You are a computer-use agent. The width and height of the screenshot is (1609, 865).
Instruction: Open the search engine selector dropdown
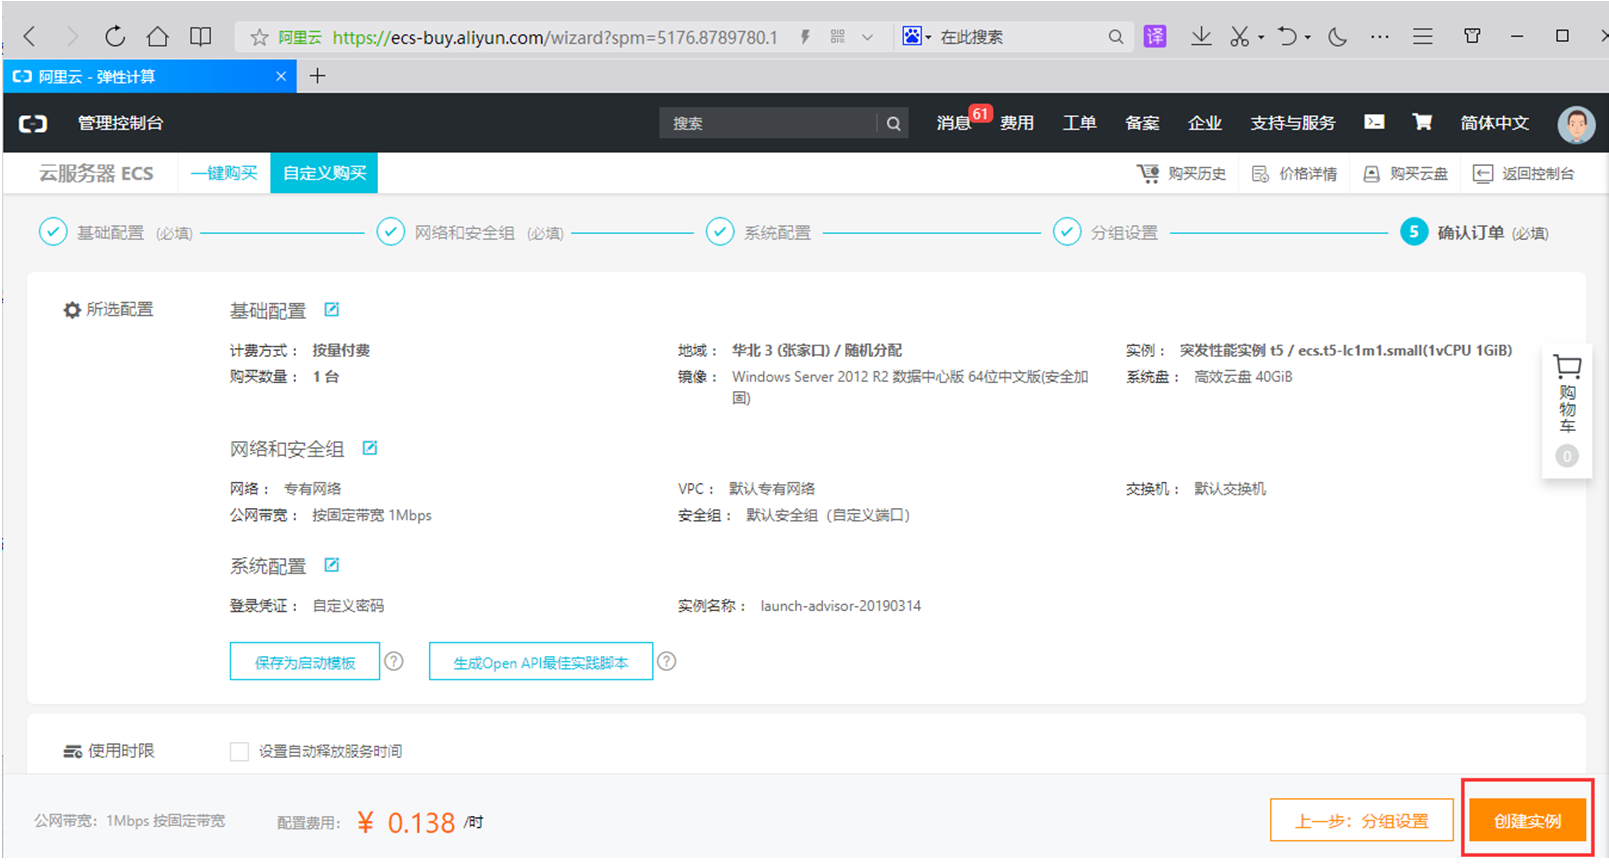pyautogui.click(x=917, y=37)
